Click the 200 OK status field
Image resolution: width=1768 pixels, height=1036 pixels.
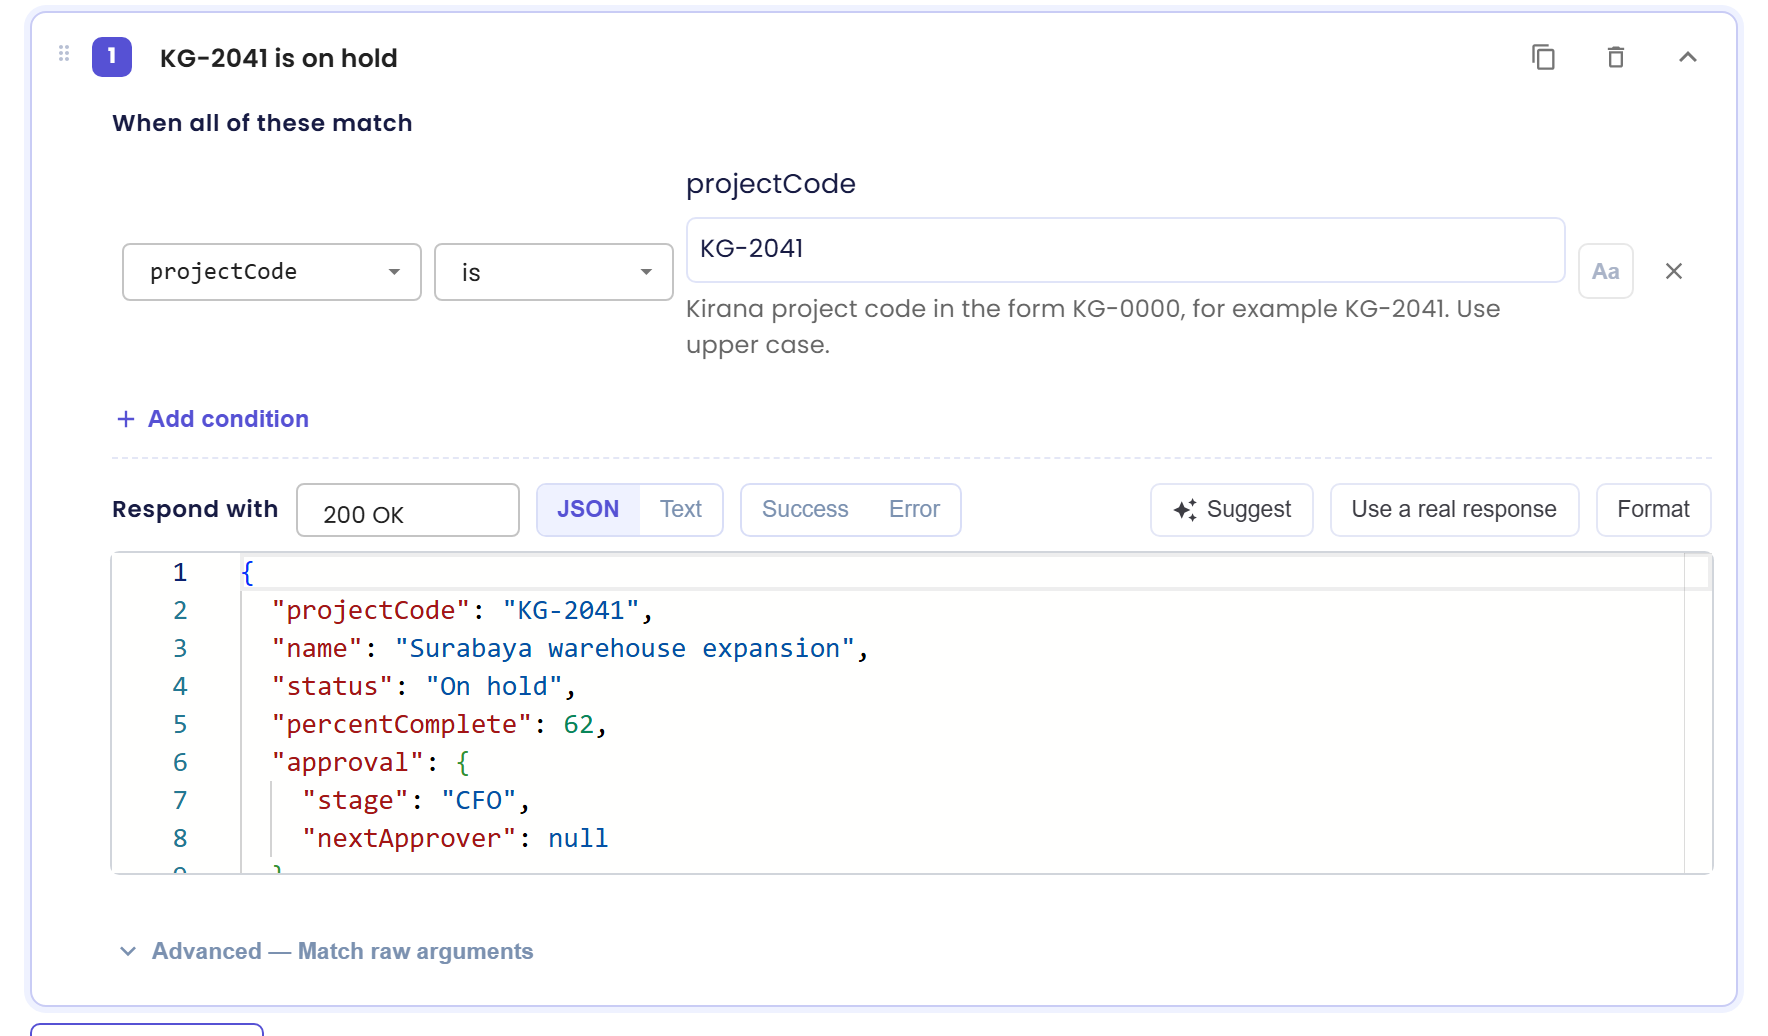[x=408, y=510]
